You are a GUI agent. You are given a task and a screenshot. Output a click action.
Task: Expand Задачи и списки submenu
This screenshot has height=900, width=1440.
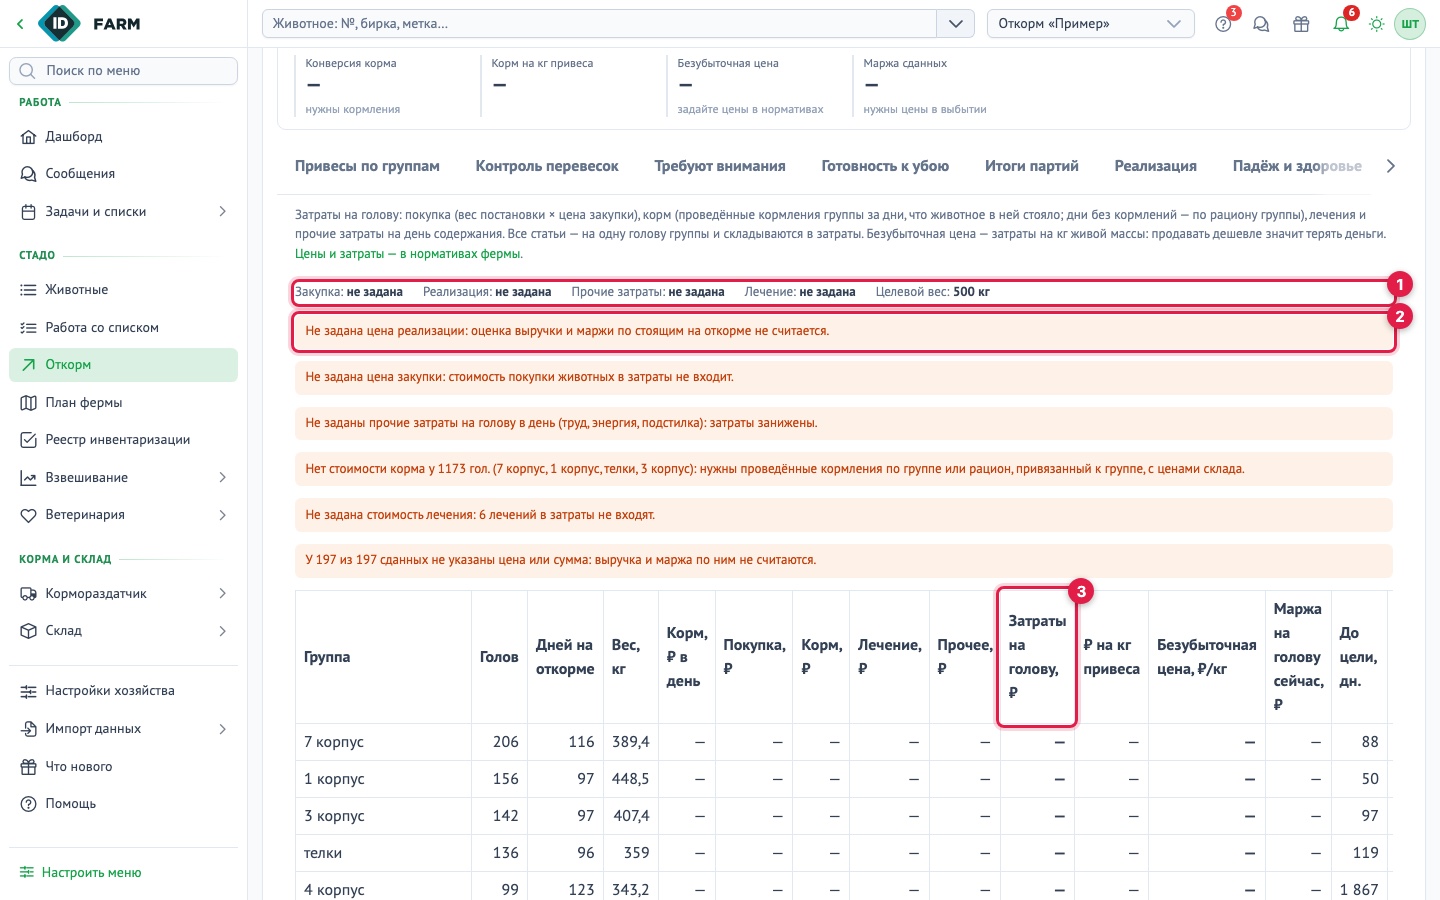pyautogui.click(x=123, y=212)
